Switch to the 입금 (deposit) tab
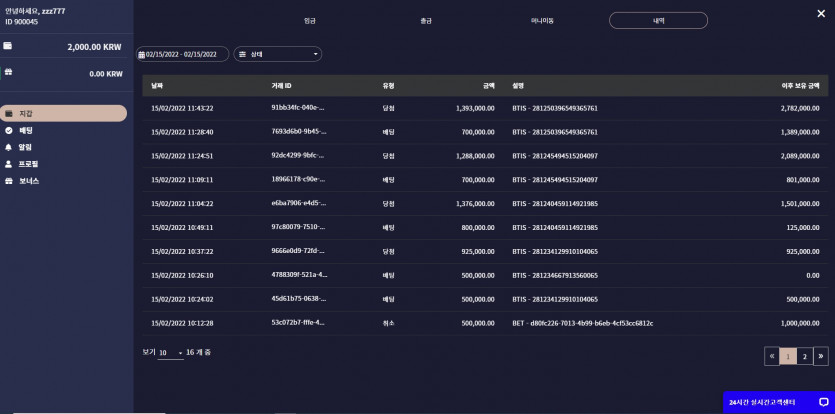This screenshot has width=835, height=414. pyautogui.click(x=310, y=21)
